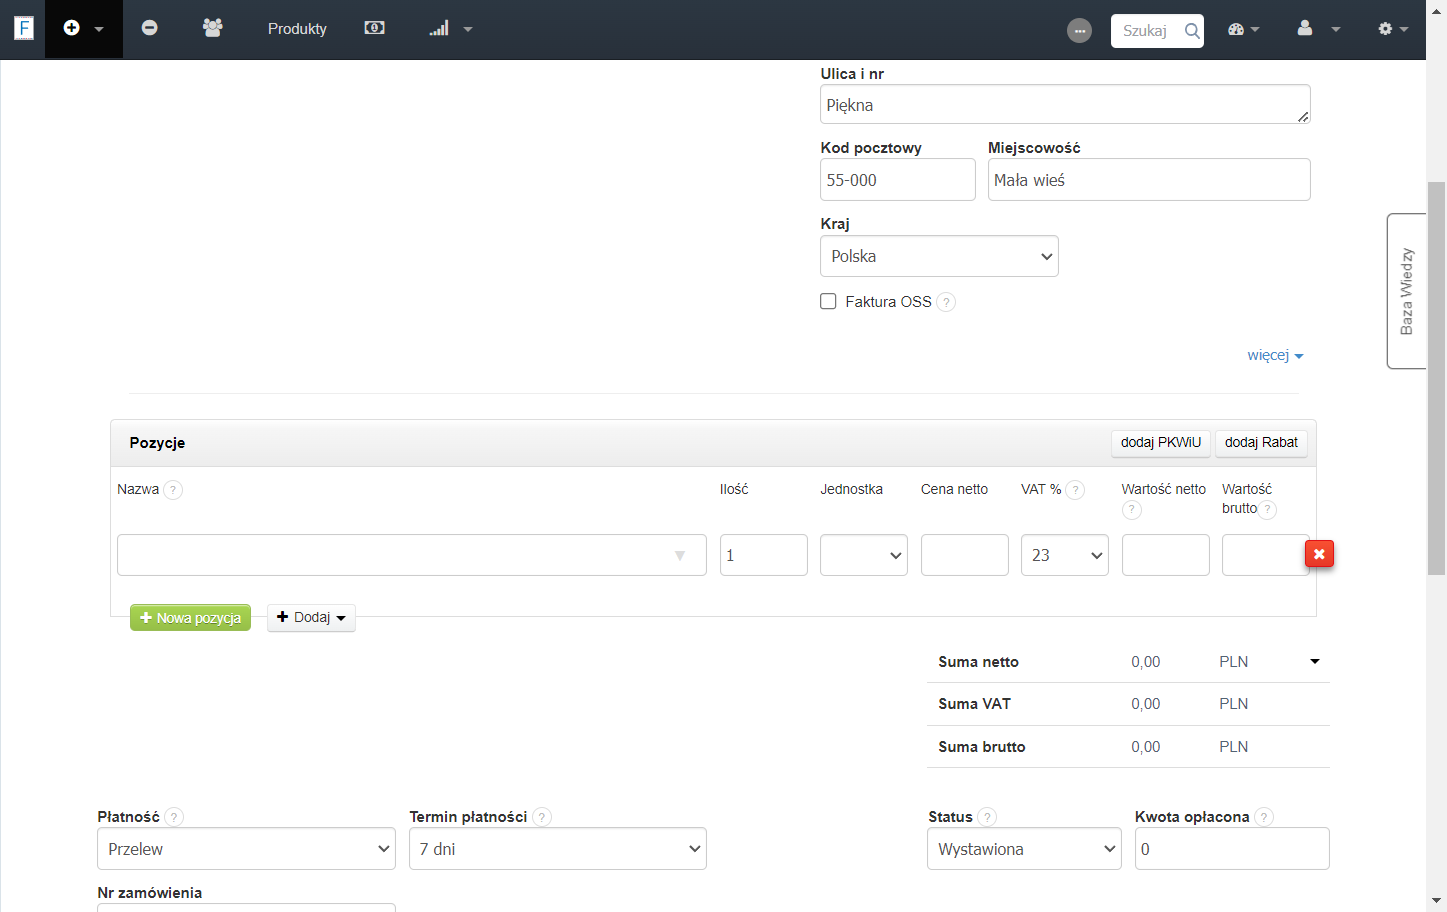1447x912 pixels.
Task: Open the Status dropdown showing Wystawiona
Action: (x=1024, y=849)
